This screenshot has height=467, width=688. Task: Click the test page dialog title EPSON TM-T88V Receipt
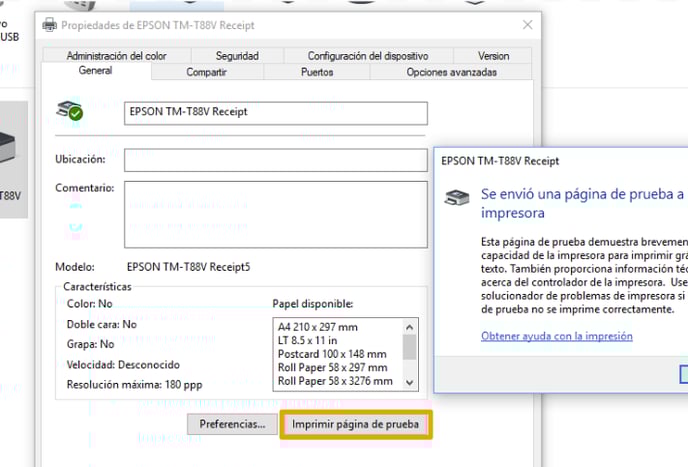click(500, 161)
